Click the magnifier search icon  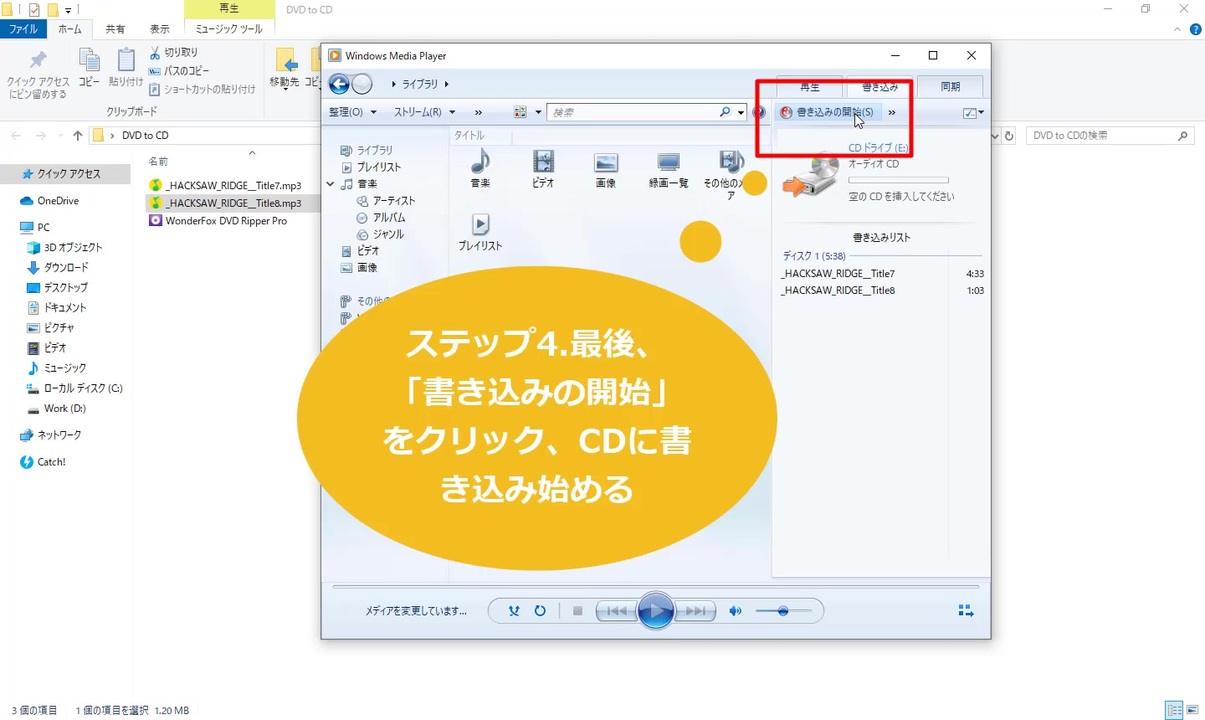(x=726, y=112)
